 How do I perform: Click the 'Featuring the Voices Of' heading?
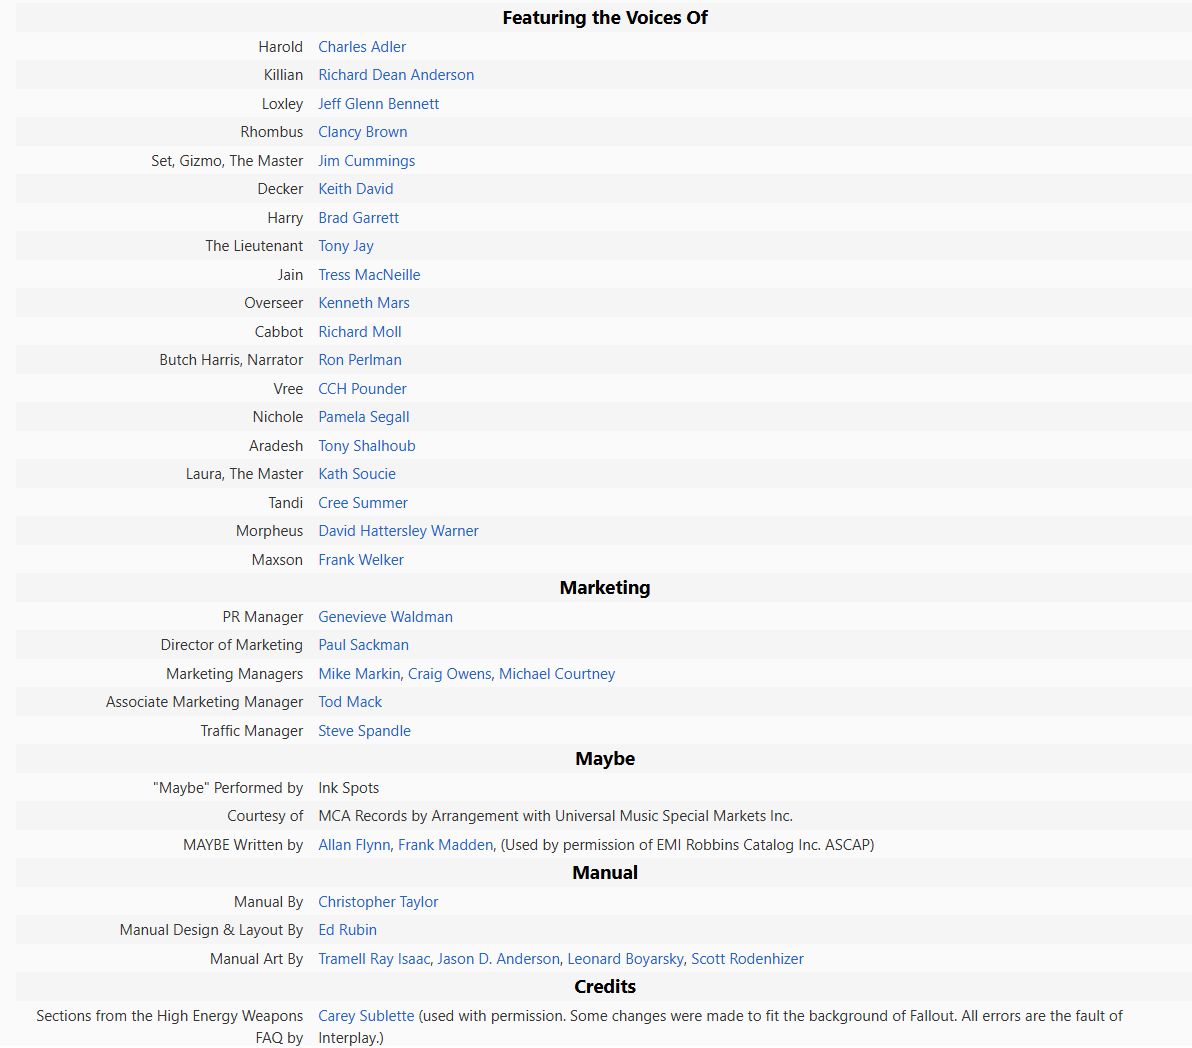pos(605,18)
